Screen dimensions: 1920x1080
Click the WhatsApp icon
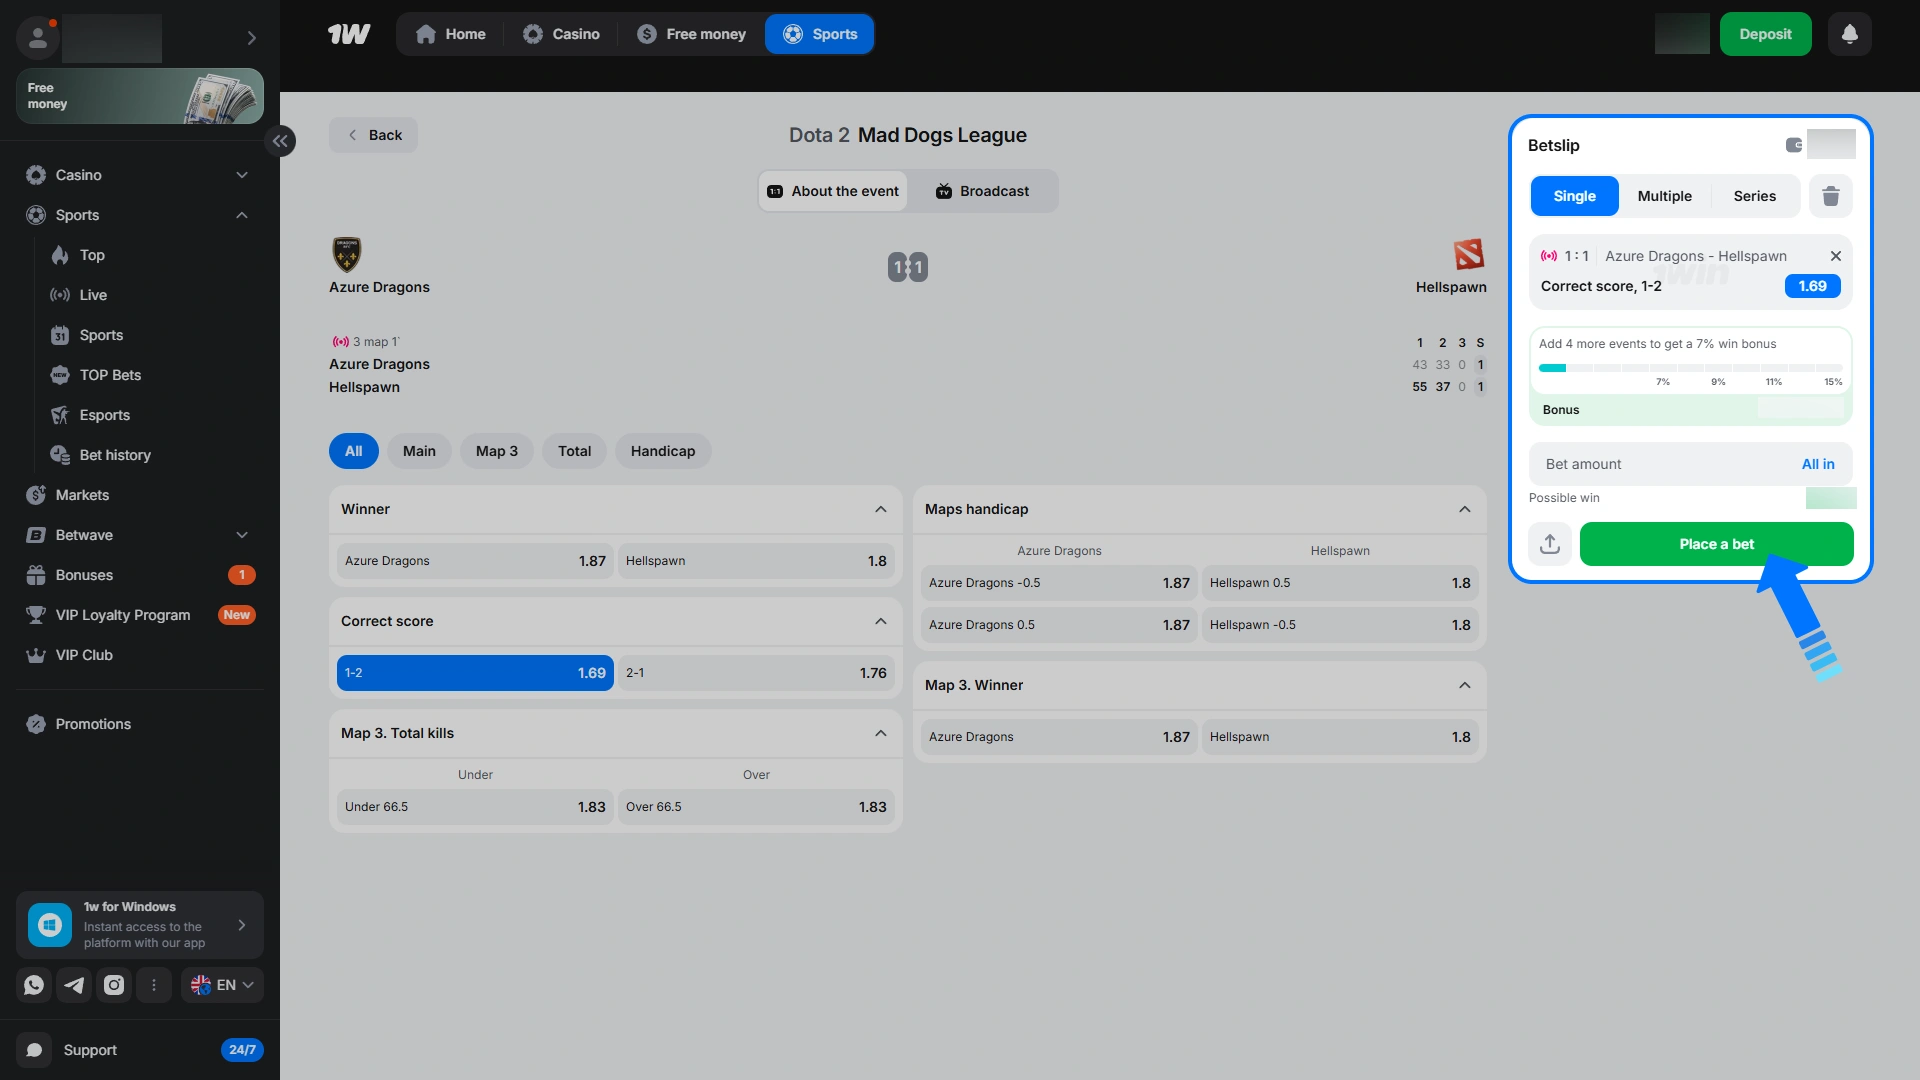click(34, 985)
